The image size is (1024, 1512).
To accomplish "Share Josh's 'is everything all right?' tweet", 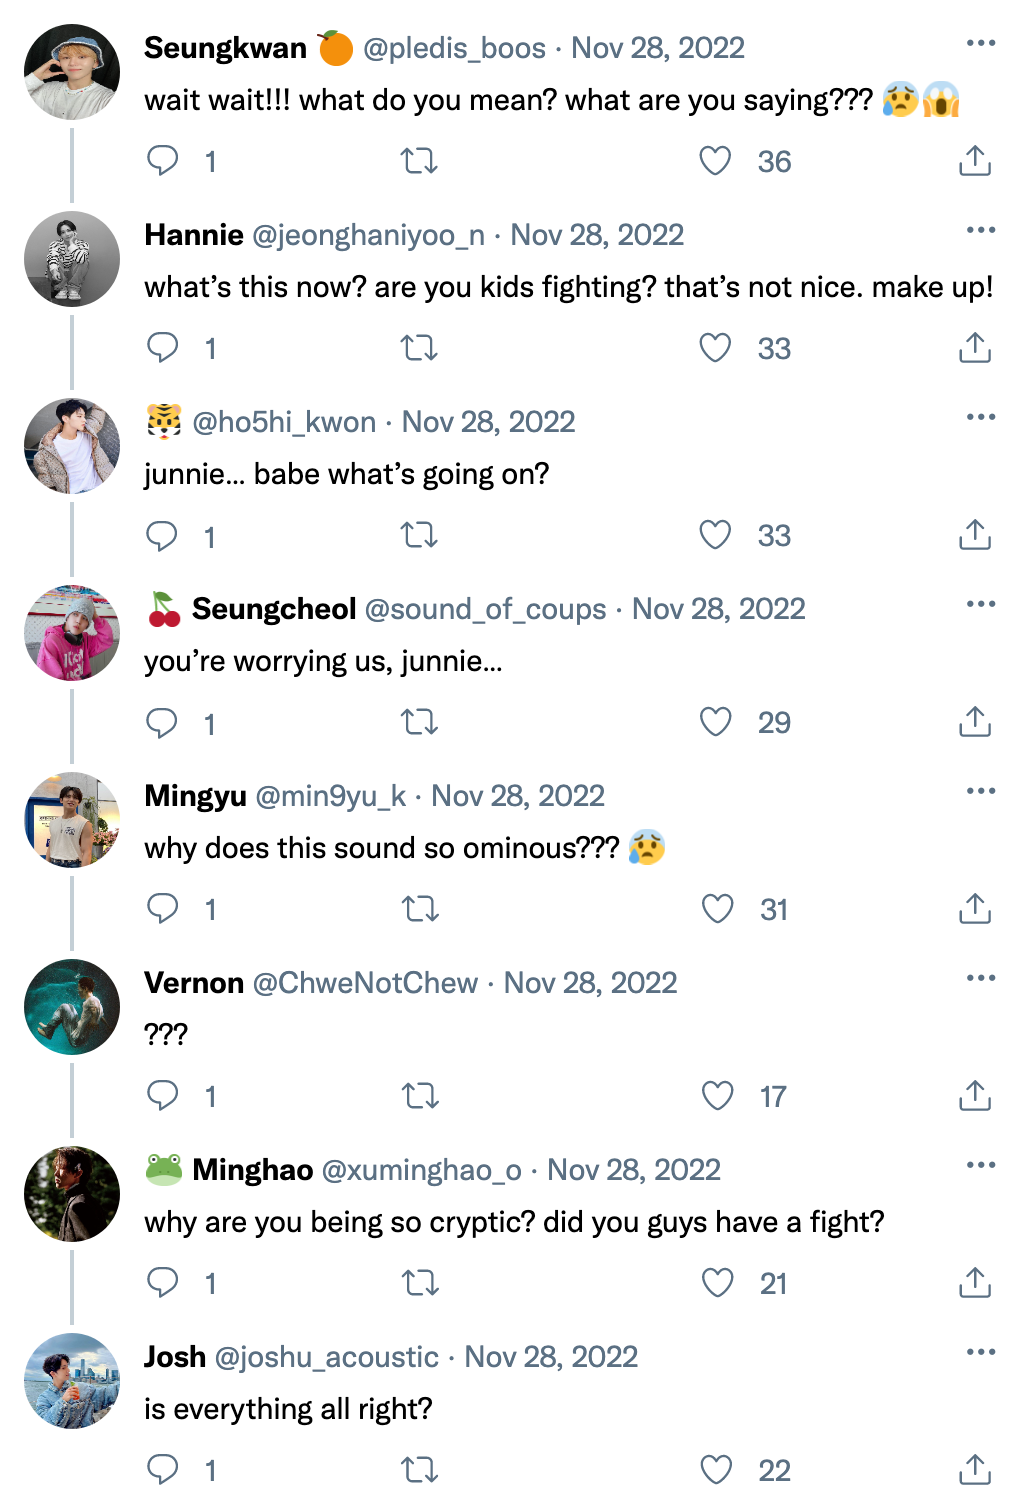I will [x=975, y=1470].
